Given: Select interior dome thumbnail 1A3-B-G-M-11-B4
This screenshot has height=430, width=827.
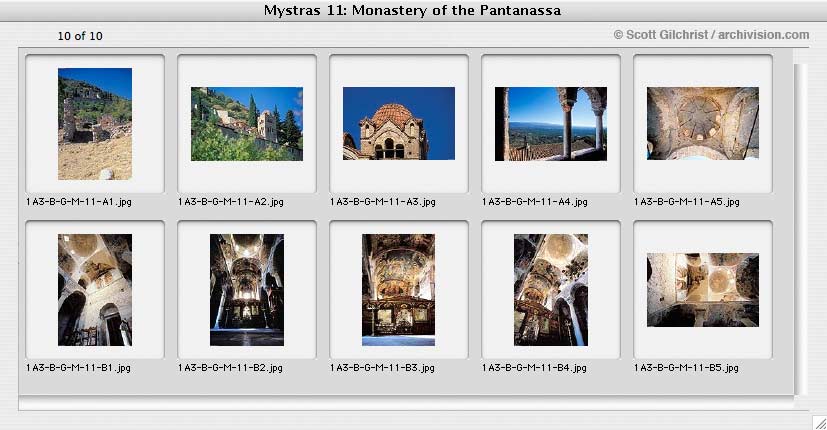Looking at the screenshot, I should point(551,290).
